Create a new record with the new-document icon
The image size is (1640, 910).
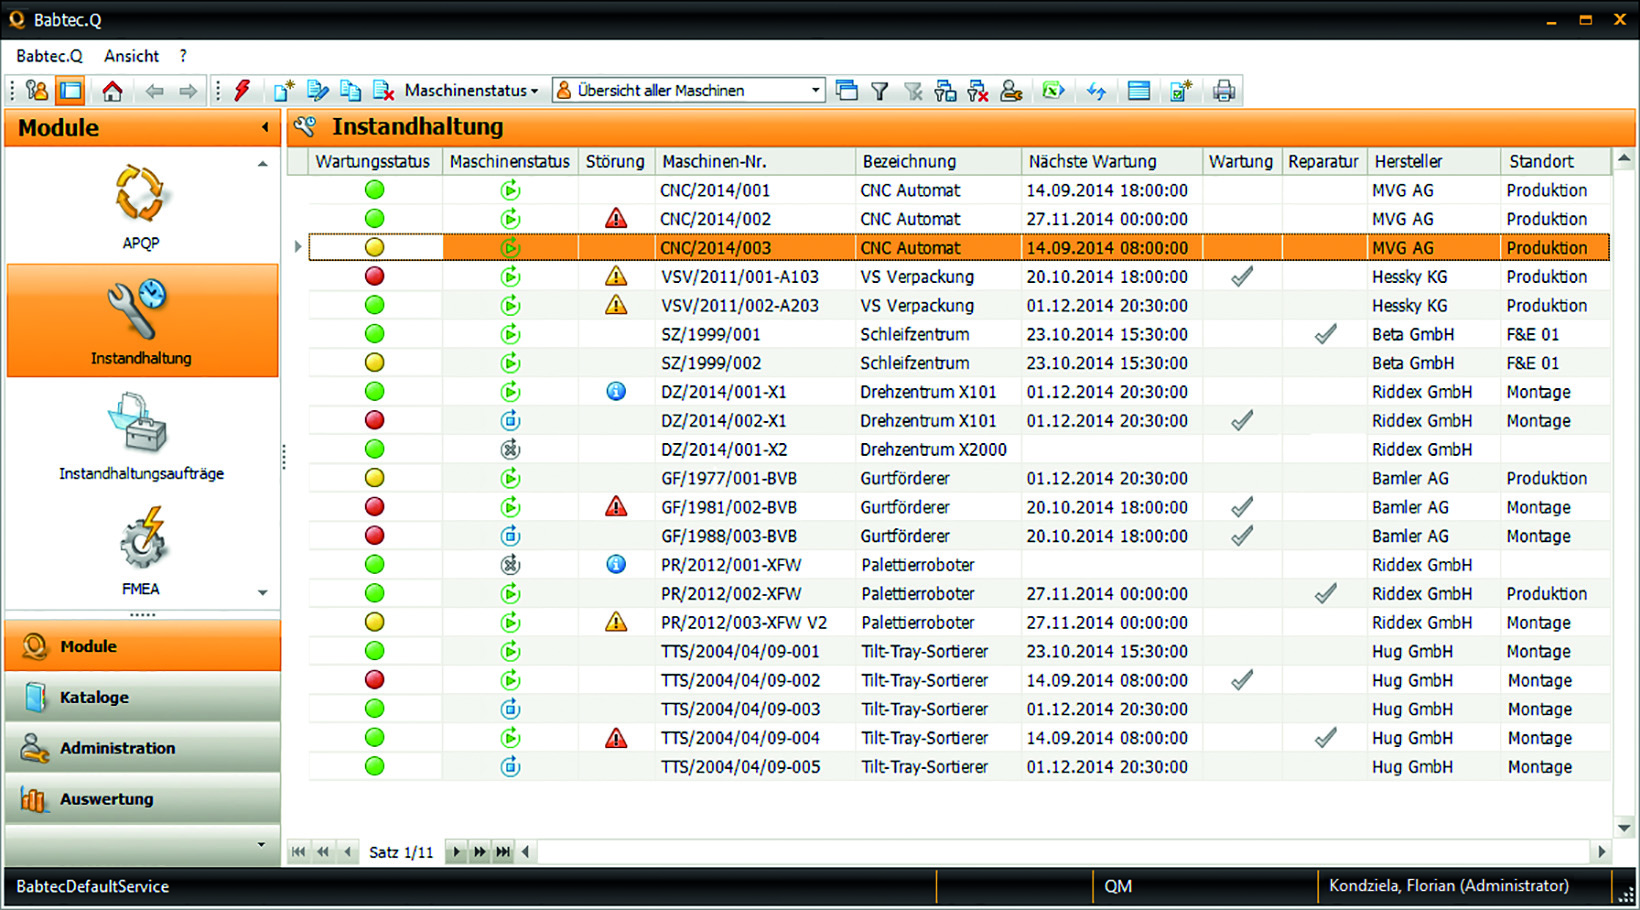[283, 90]
